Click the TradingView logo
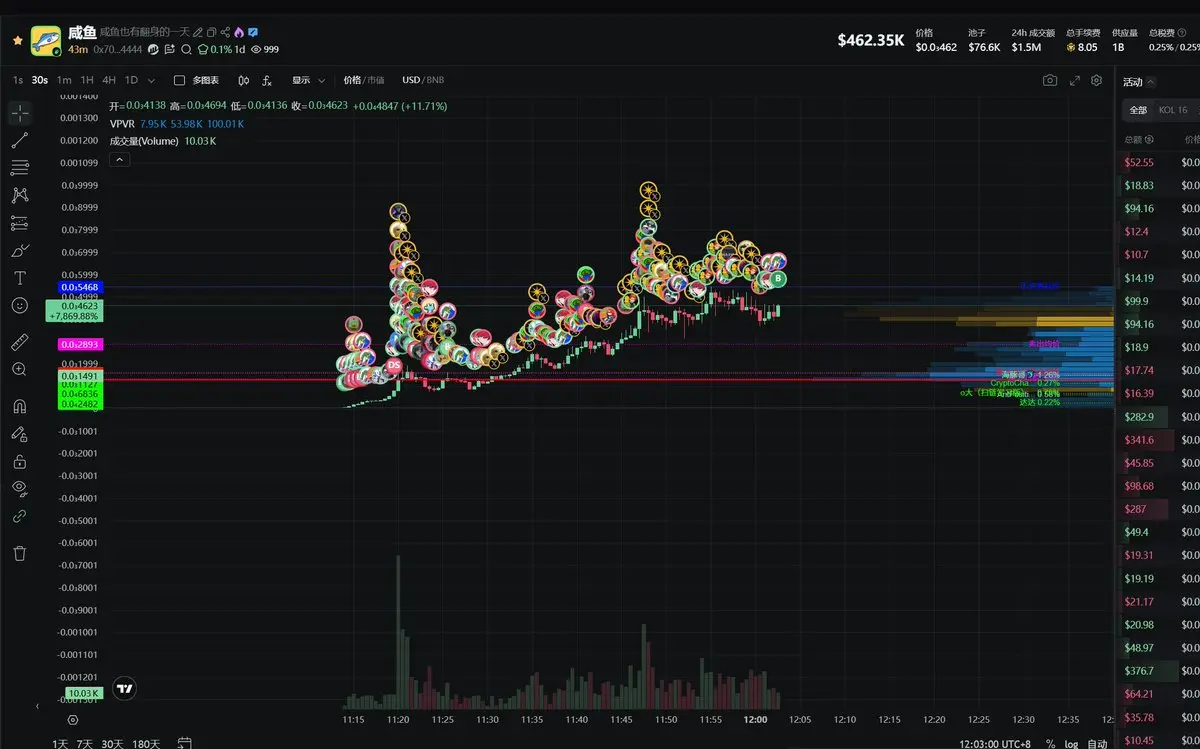 125,688
